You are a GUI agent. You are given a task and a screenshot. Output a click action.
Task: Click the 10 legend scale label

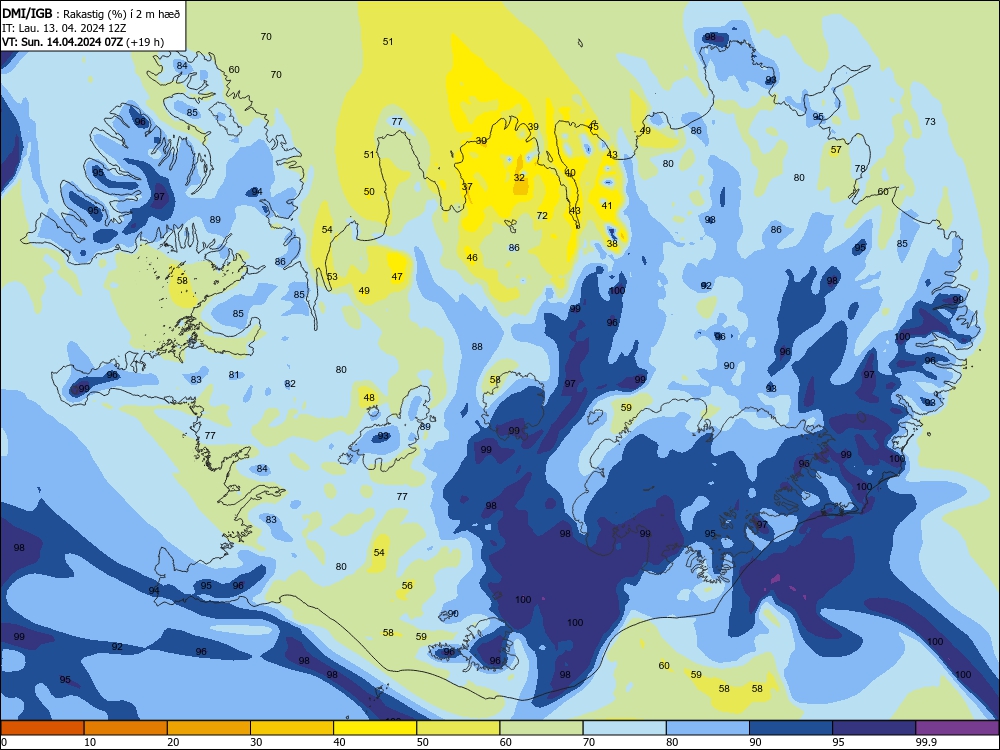point(90,742)
